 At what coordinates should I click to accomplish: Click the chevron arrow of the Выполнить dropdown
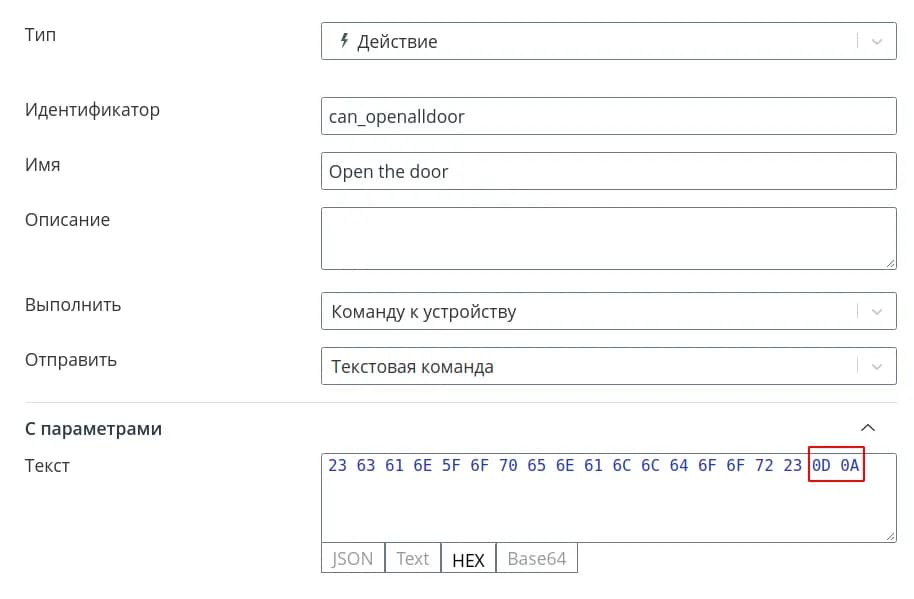click(x=877, y=312)
